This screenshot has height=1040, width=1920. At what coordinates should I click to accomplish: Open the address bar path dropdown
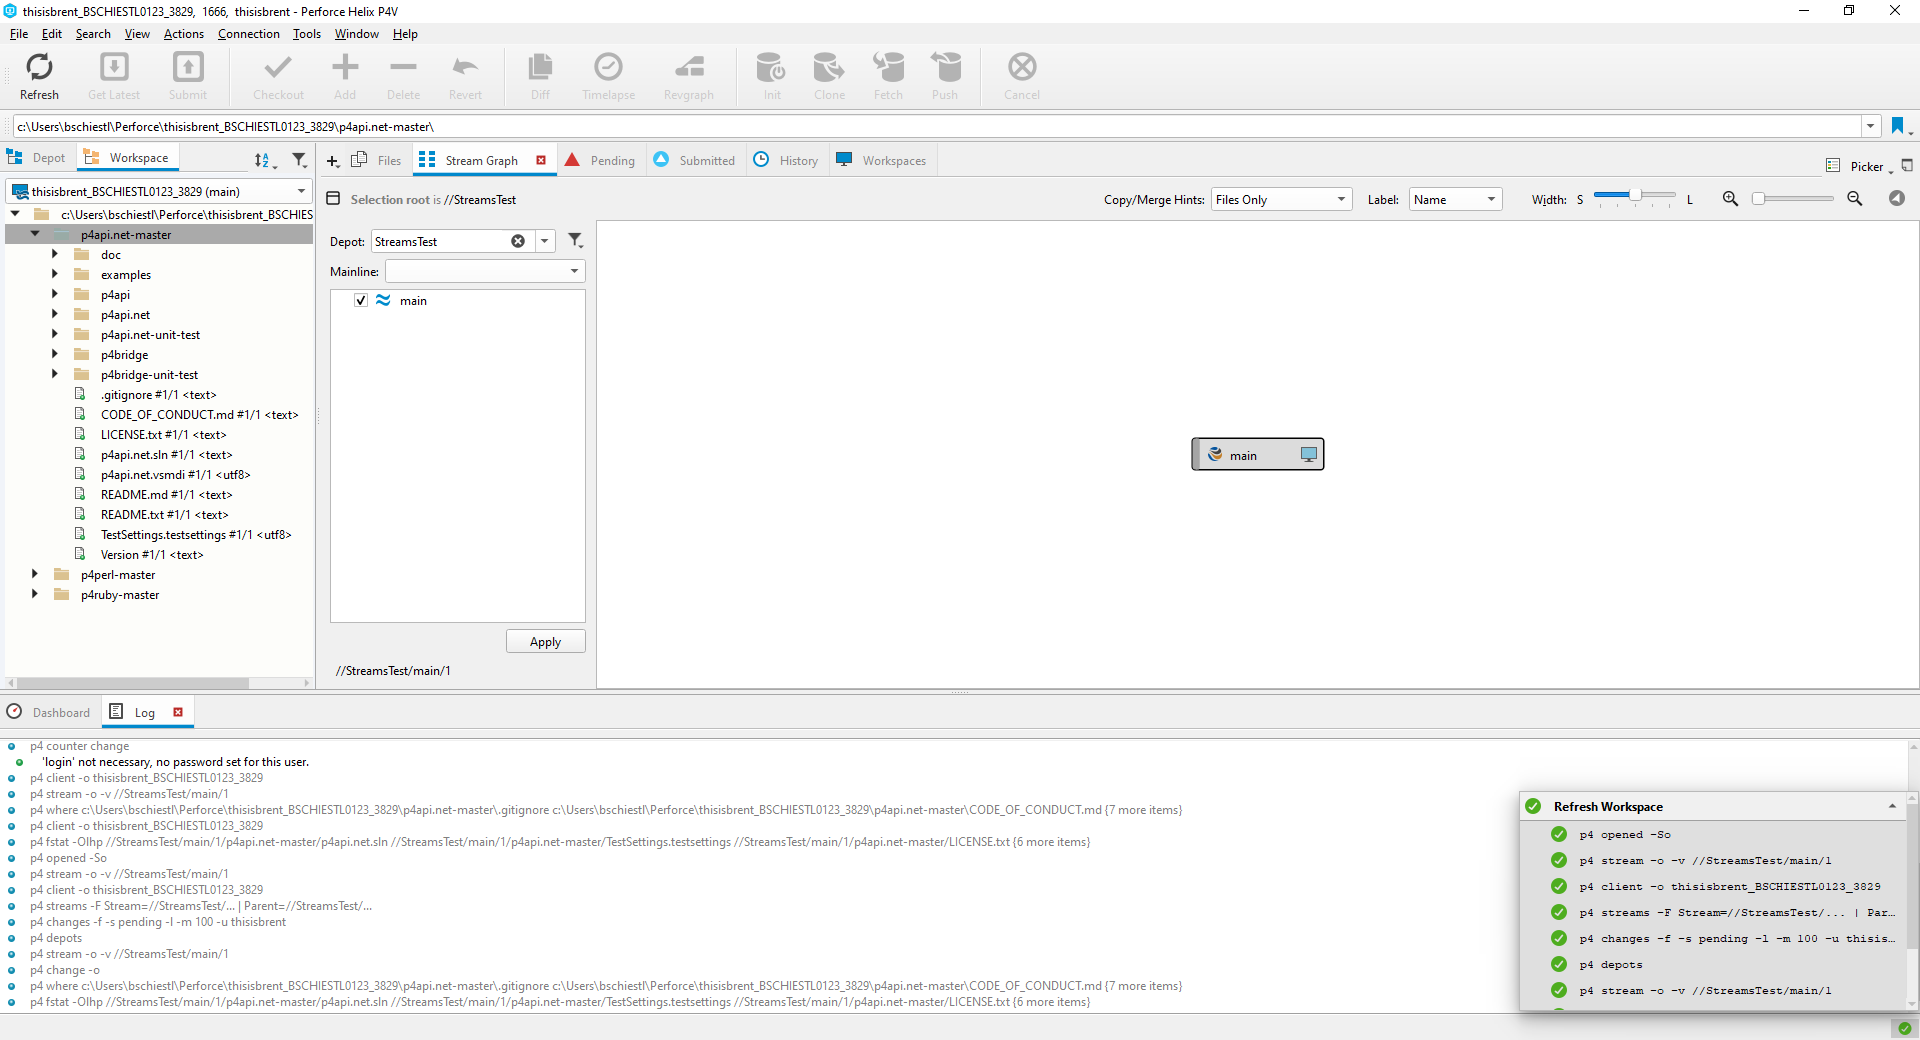point(1870,126)
